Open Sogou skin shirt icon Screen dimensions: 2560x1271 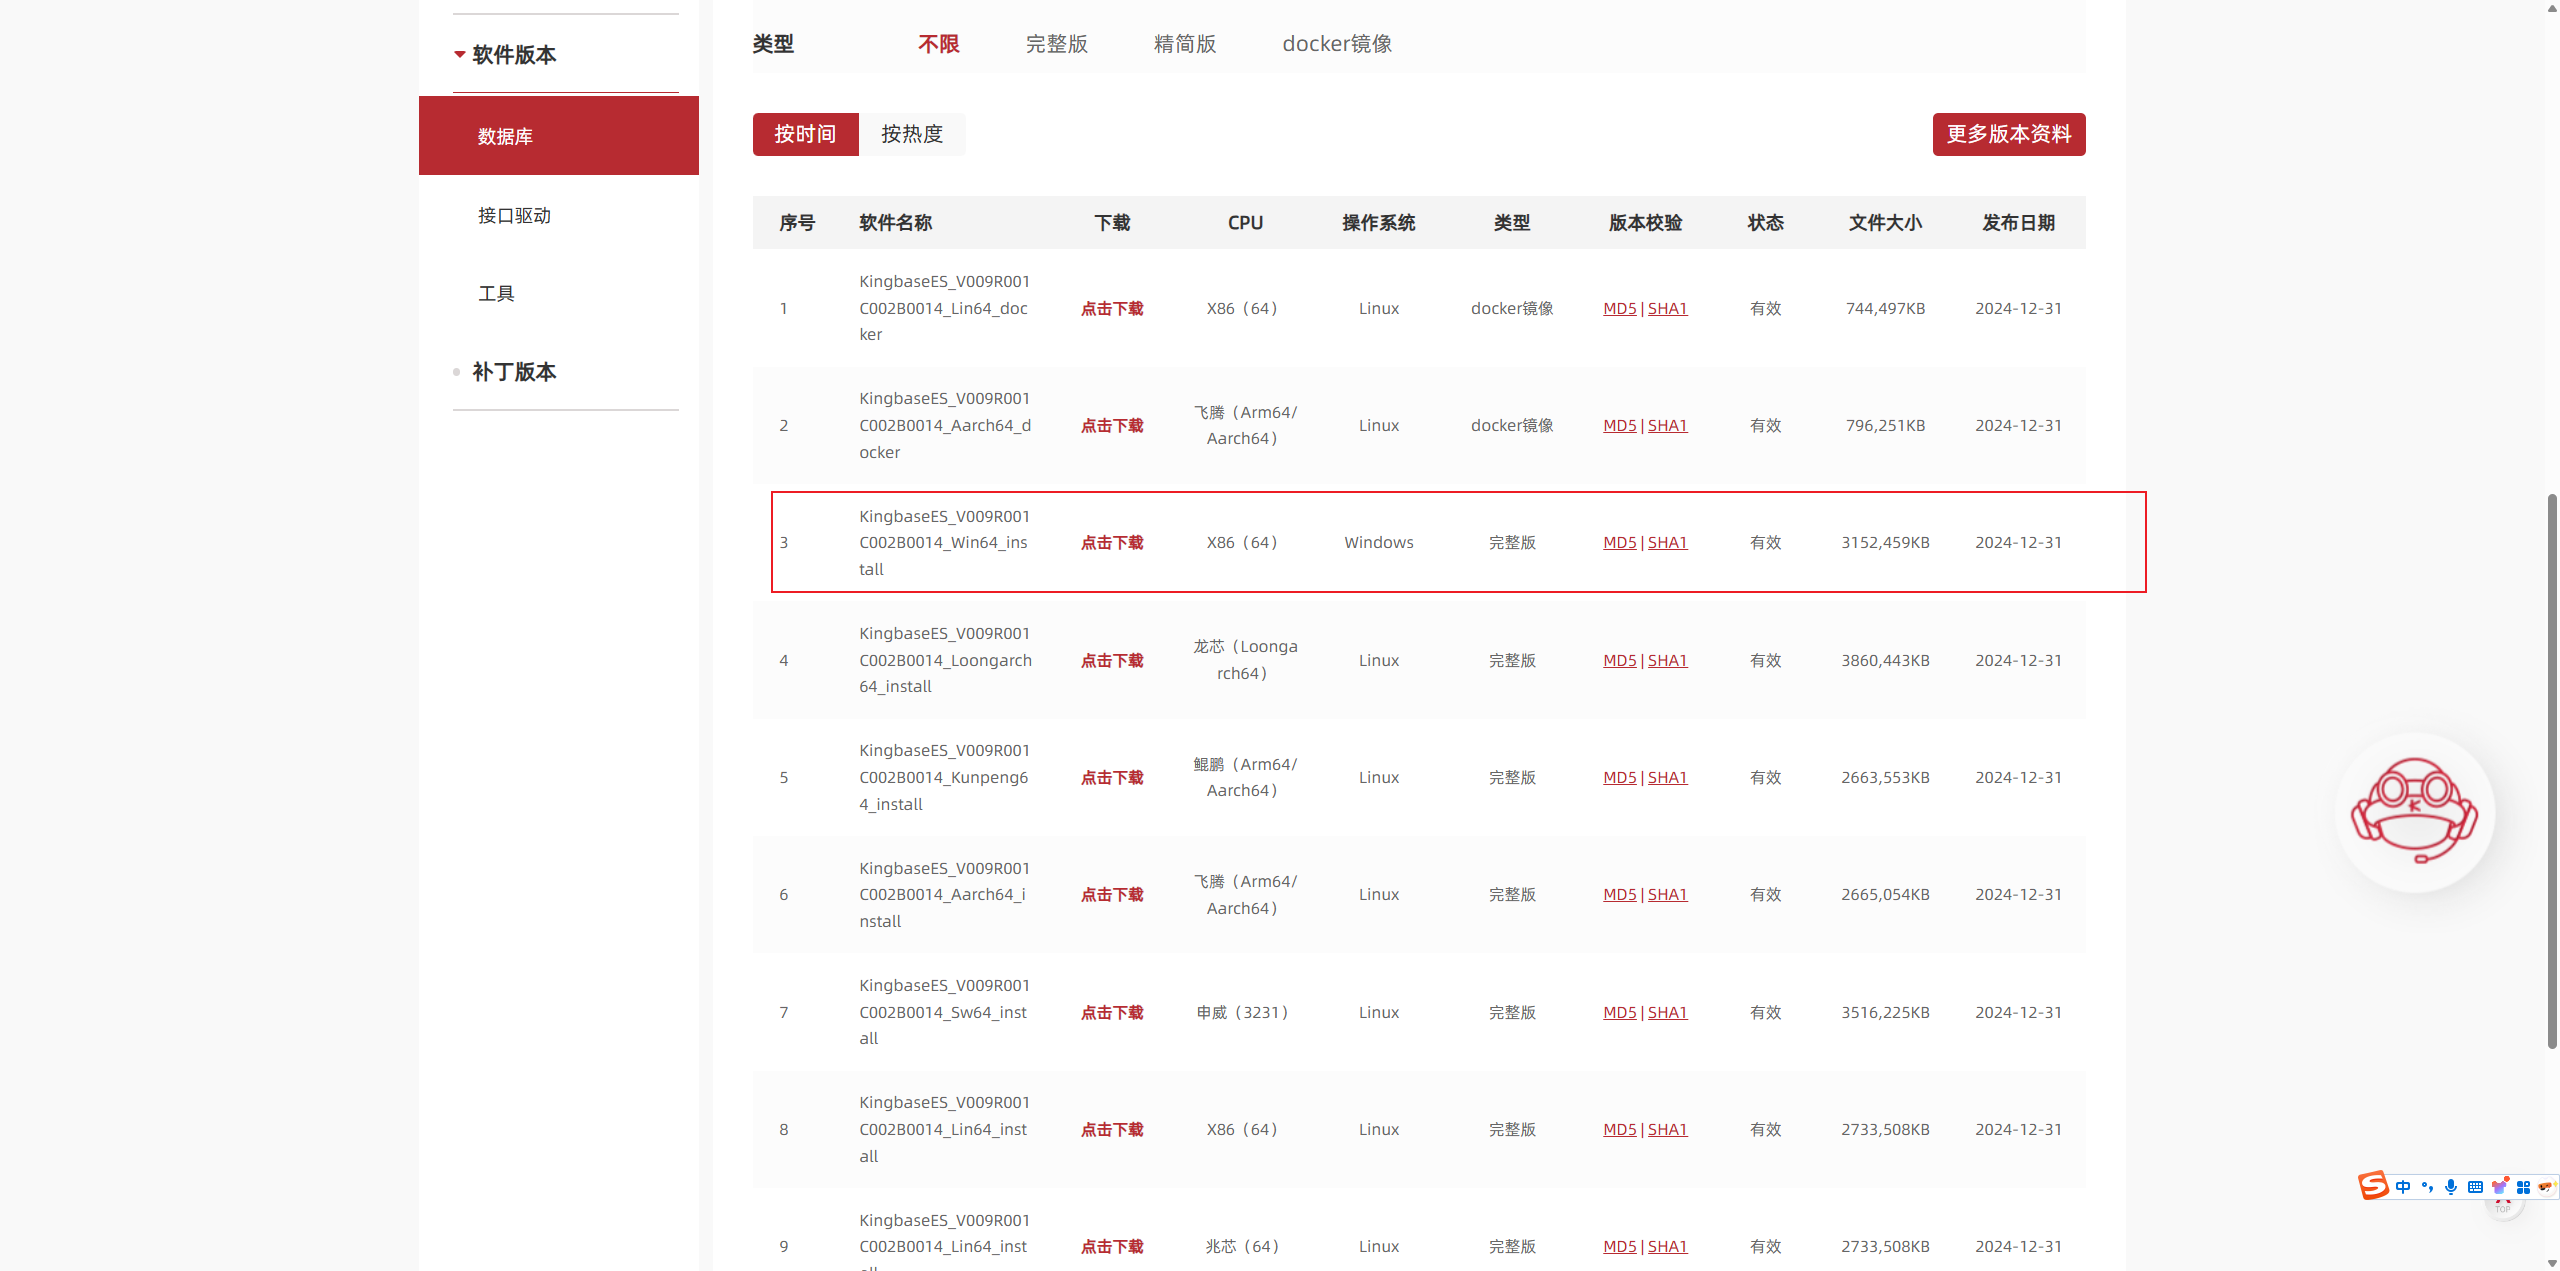[2499, 1187]
